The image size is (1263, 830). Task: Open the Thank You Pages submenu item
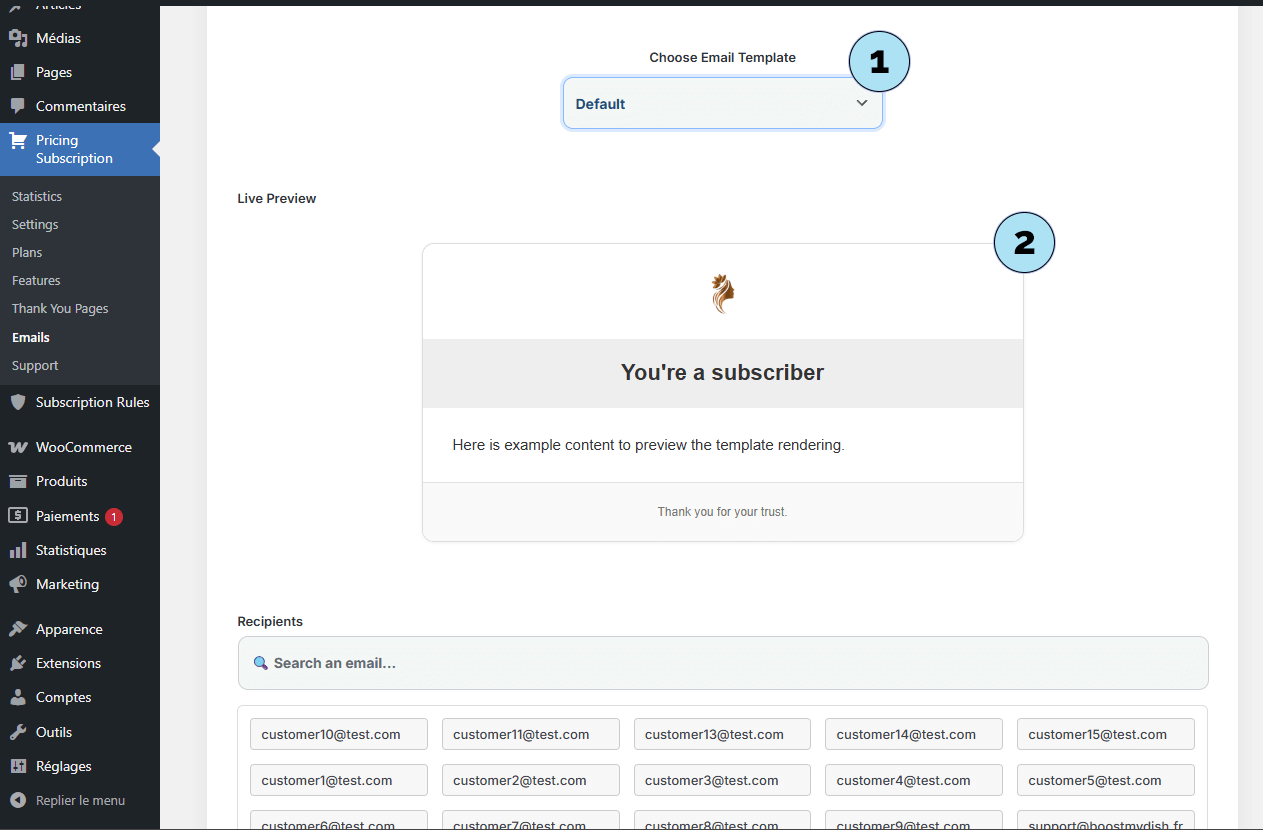[60, 309]
